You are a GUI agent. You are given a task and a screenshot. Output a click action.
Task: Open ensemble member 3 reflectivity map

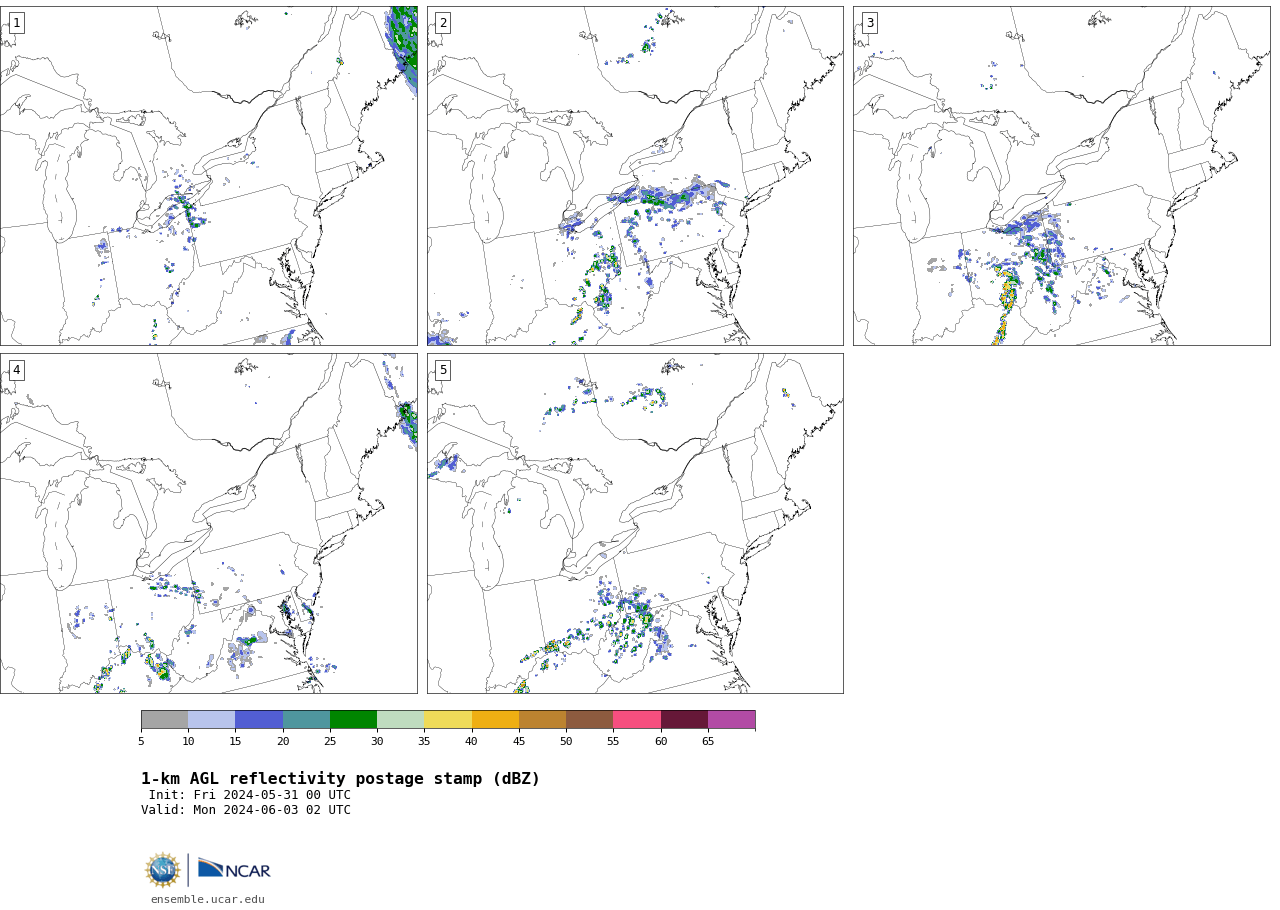[1061, 176]
